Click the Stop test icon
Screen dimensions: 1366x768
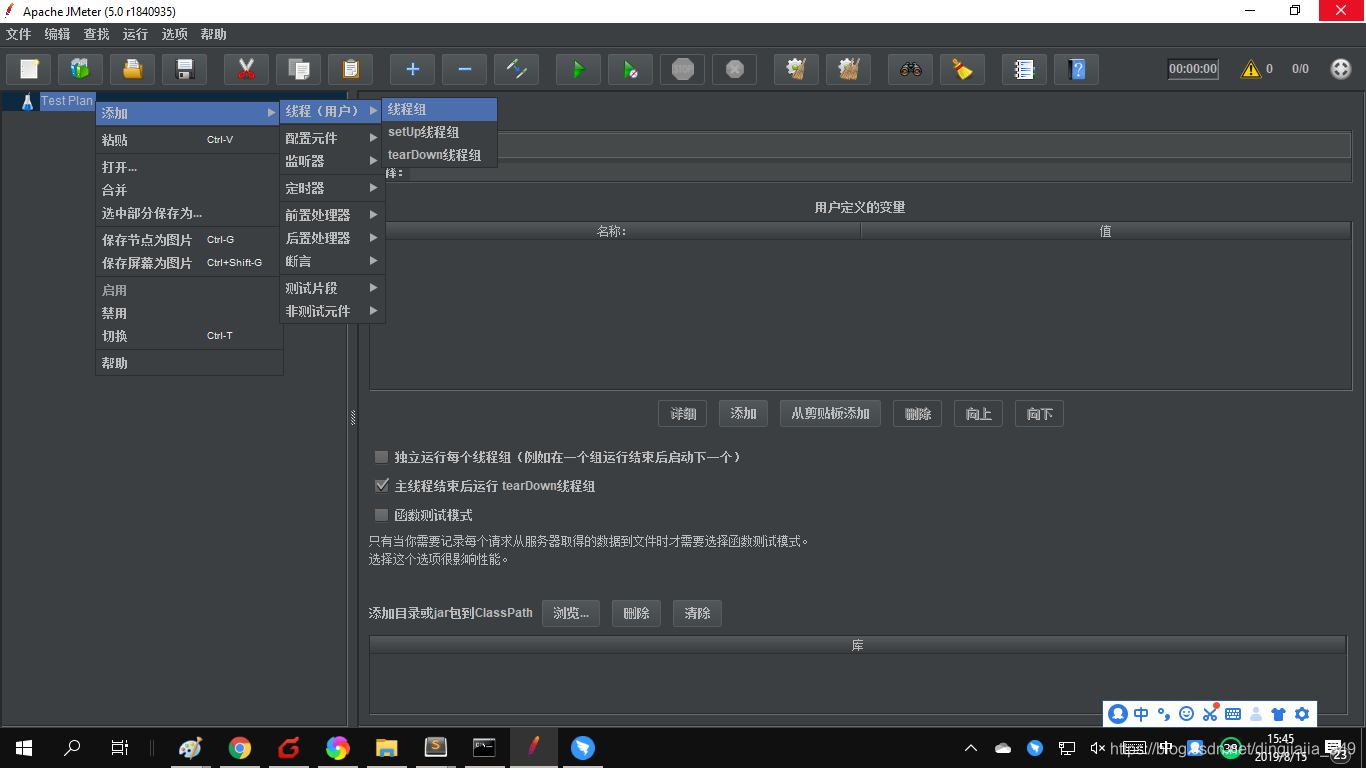coord(683,69)
